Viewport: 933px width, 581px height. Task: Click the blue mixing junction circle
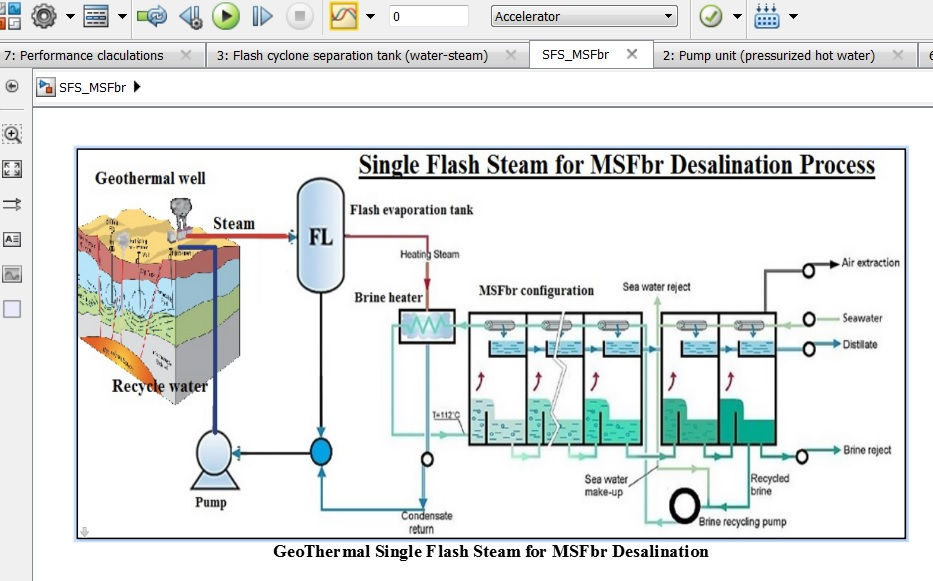pyautogui.click(x=321, y=452)
